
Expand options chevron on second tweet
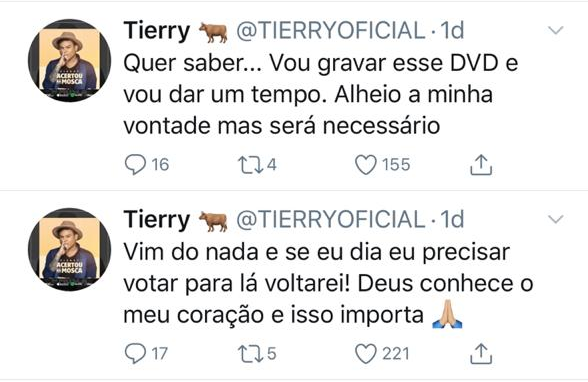(556, 219)
